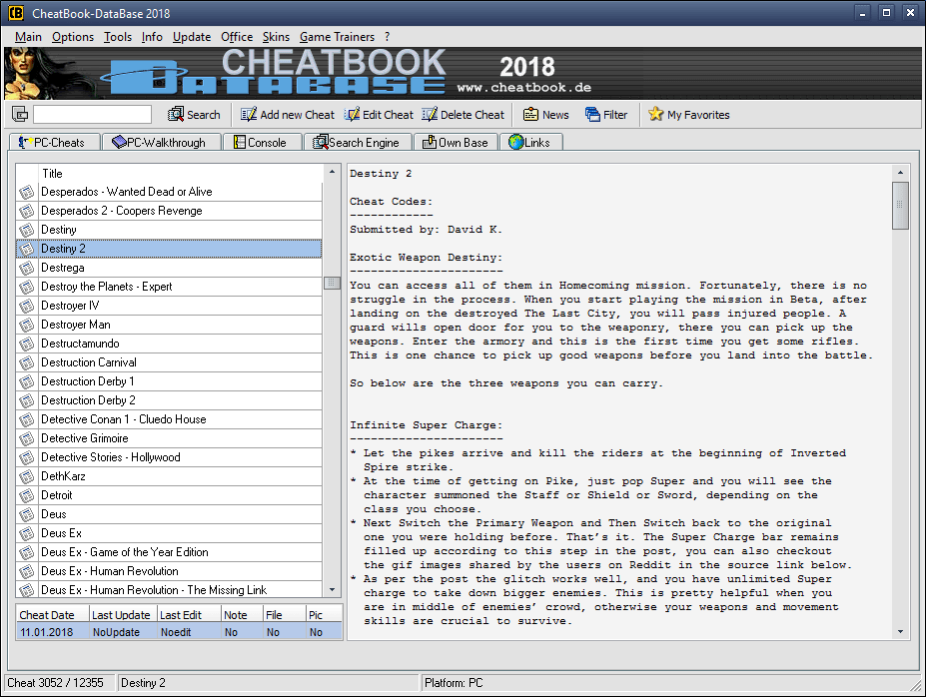Click the icon beside Destroyer Man
The width and height of the screenshot is (926, 697).
click(27, 324)
